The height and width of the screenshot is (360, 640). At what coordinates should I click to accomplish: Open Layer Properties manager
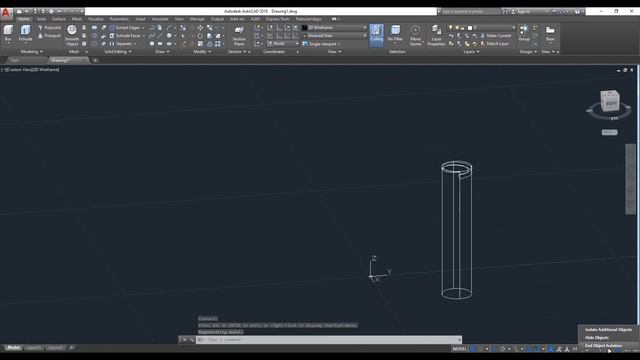(436, 35)
